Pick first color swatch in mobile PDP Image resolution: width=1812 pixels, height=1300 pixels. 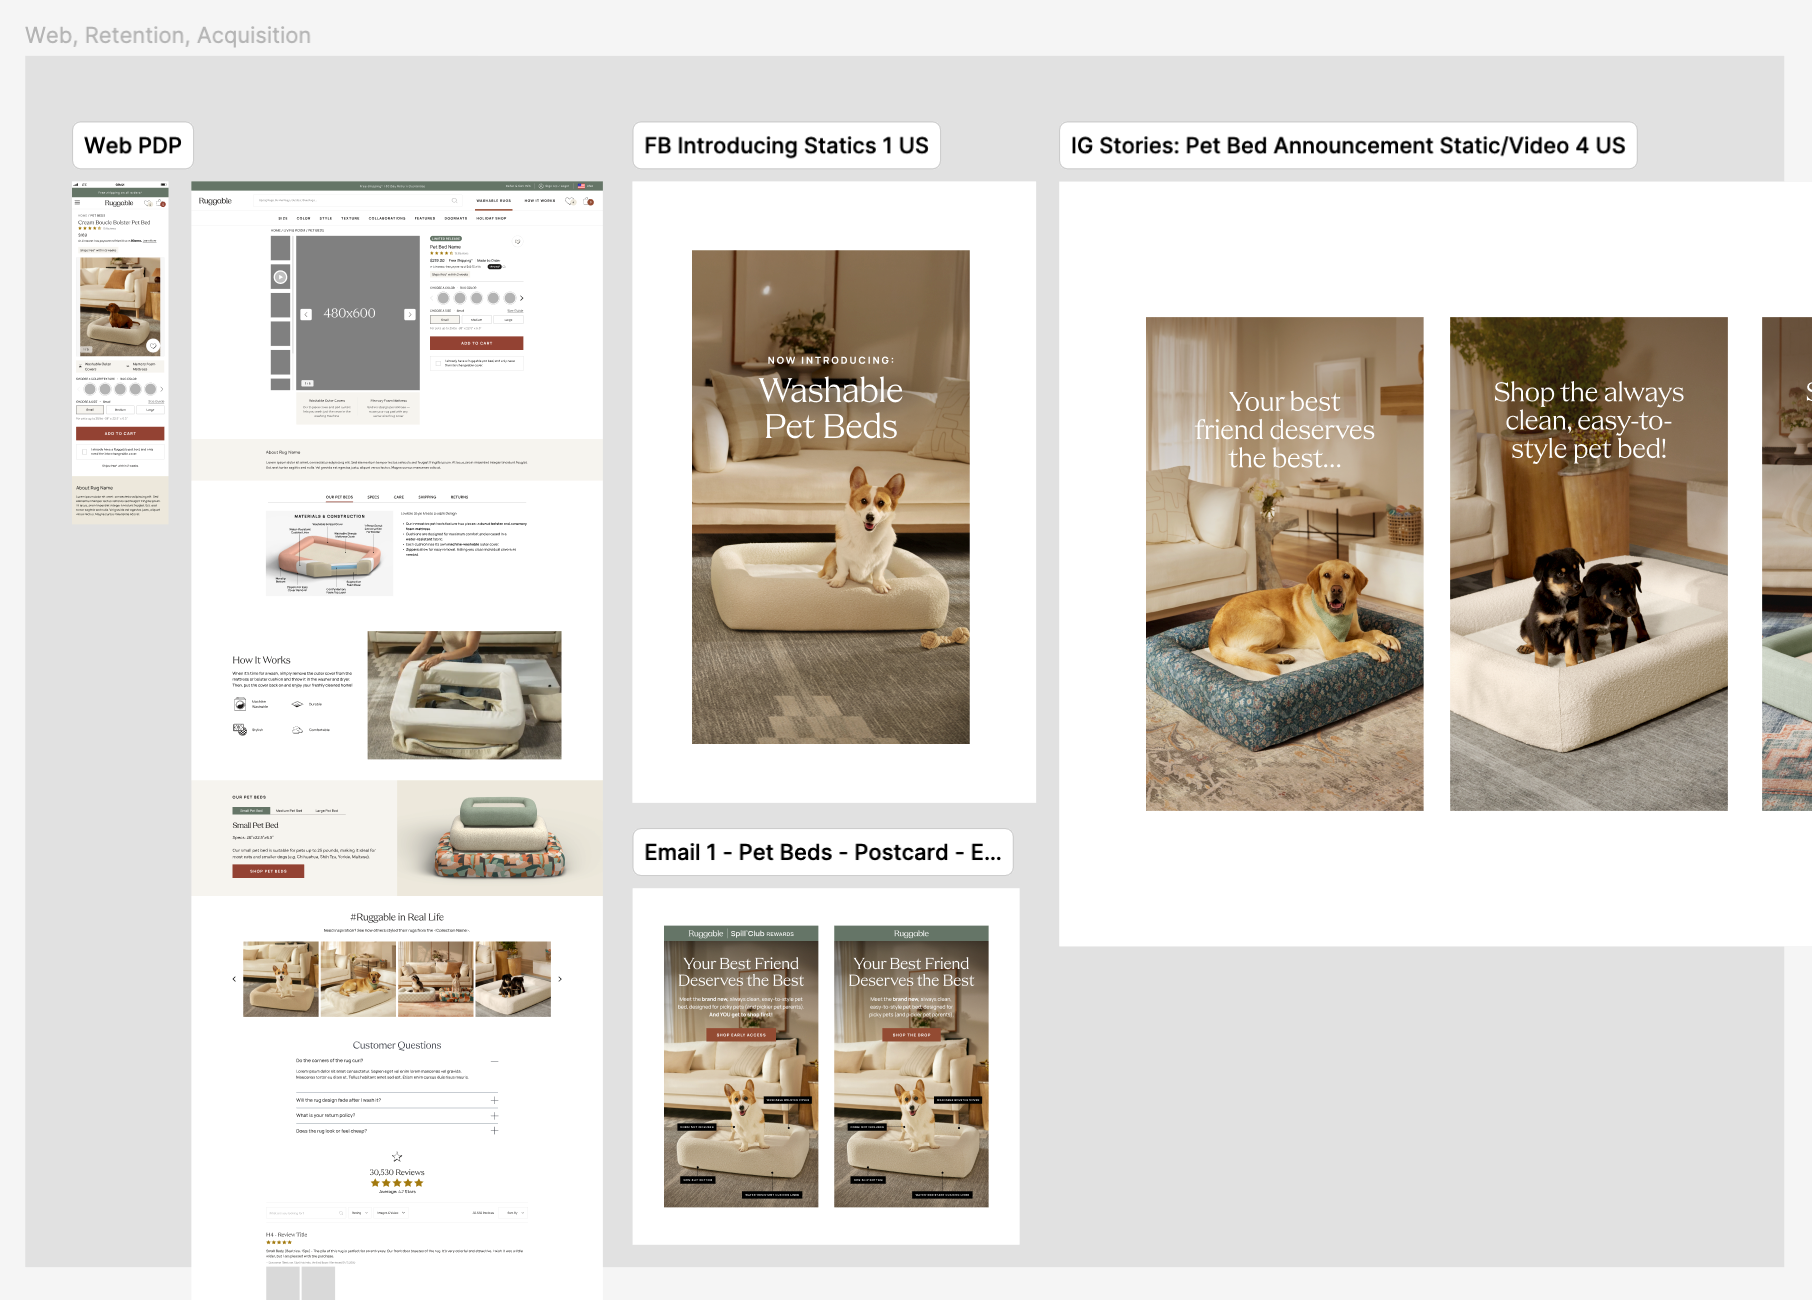click(x=90, y=389)
